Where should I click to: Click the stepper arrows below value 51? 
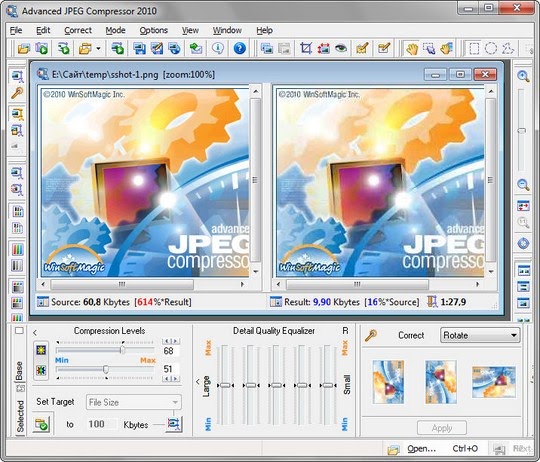[x=171, y=379]
